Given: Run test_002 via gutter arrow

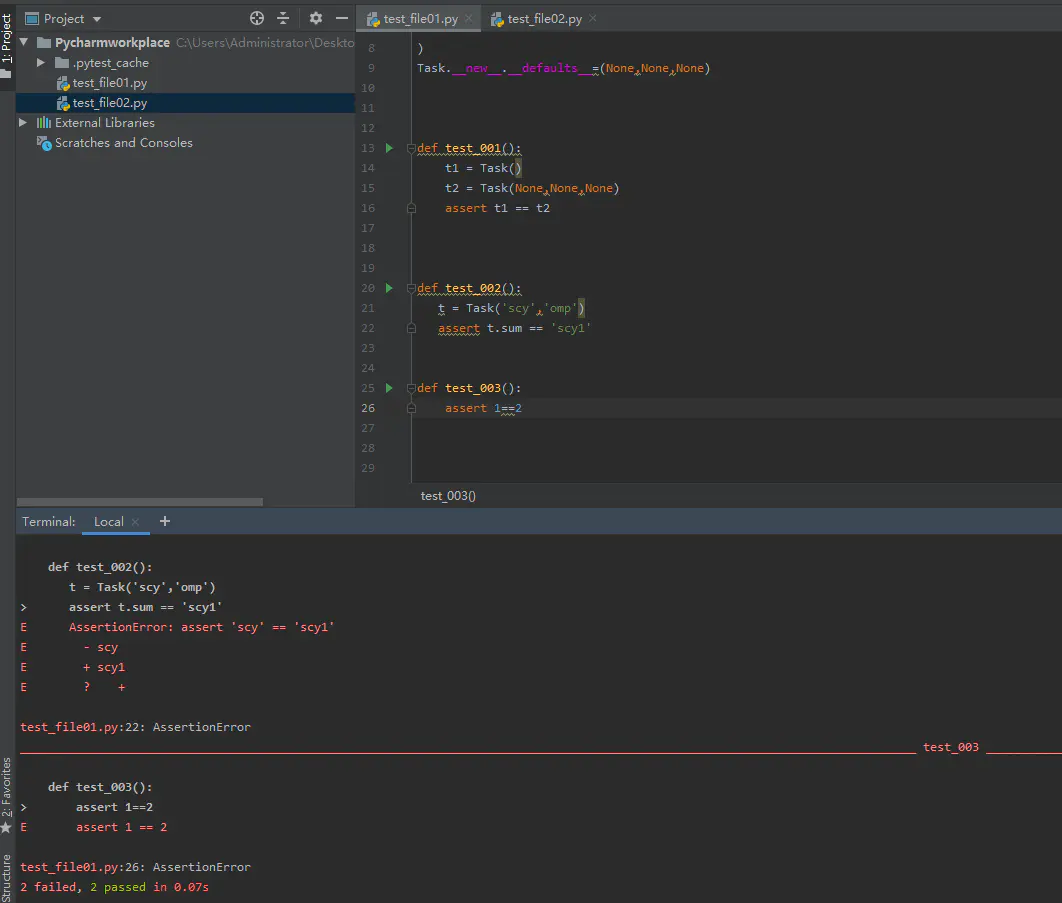Looking at the screenshot, I should point(389,288).
